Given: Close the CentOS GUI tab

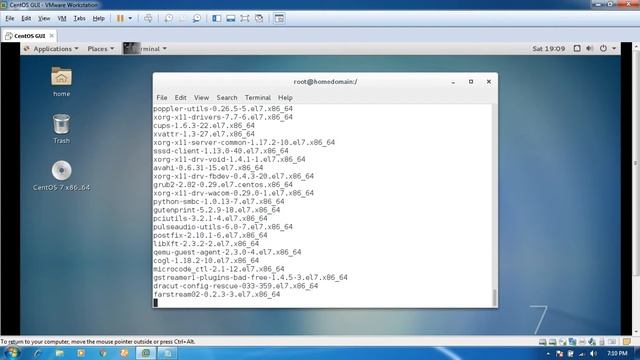Looking at the screenshot, I should (x=51, y=36).
